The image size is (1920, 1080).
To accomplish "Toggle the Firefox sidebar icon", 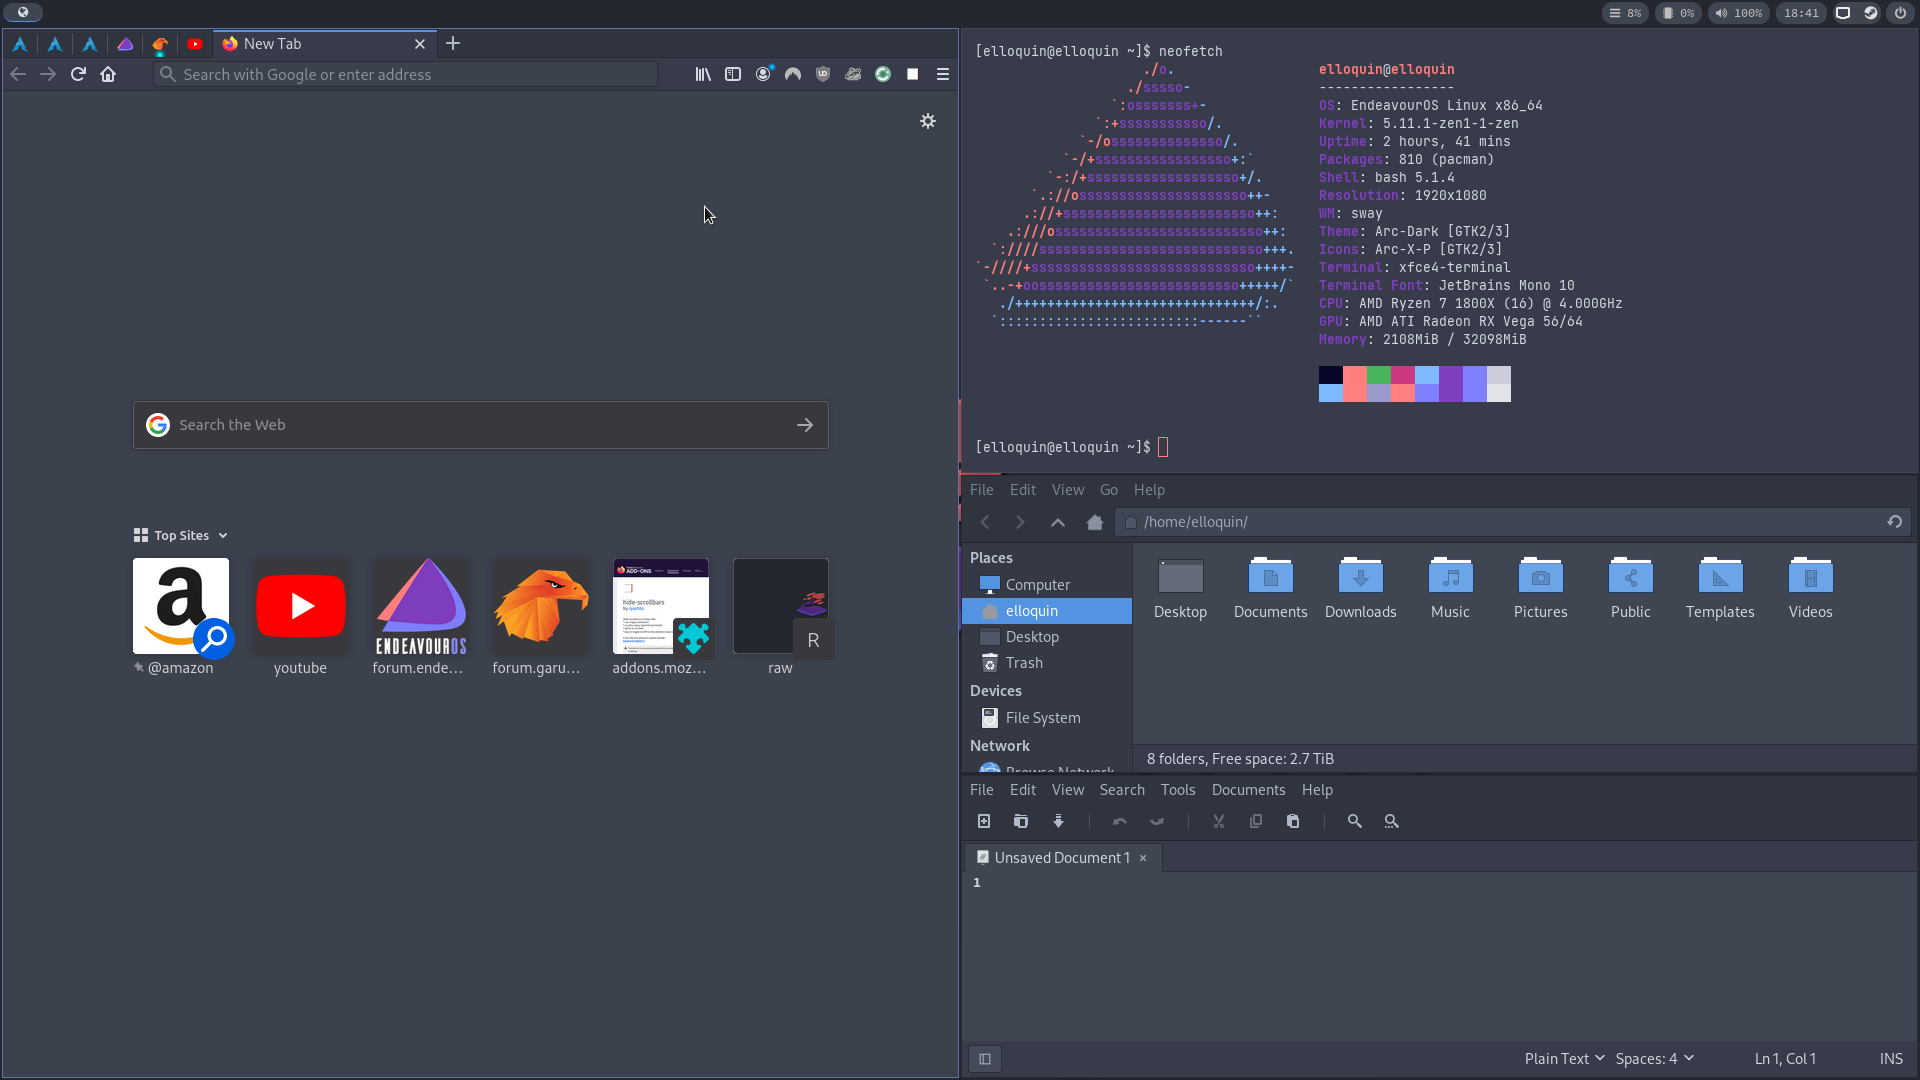I will click(733, 74).
